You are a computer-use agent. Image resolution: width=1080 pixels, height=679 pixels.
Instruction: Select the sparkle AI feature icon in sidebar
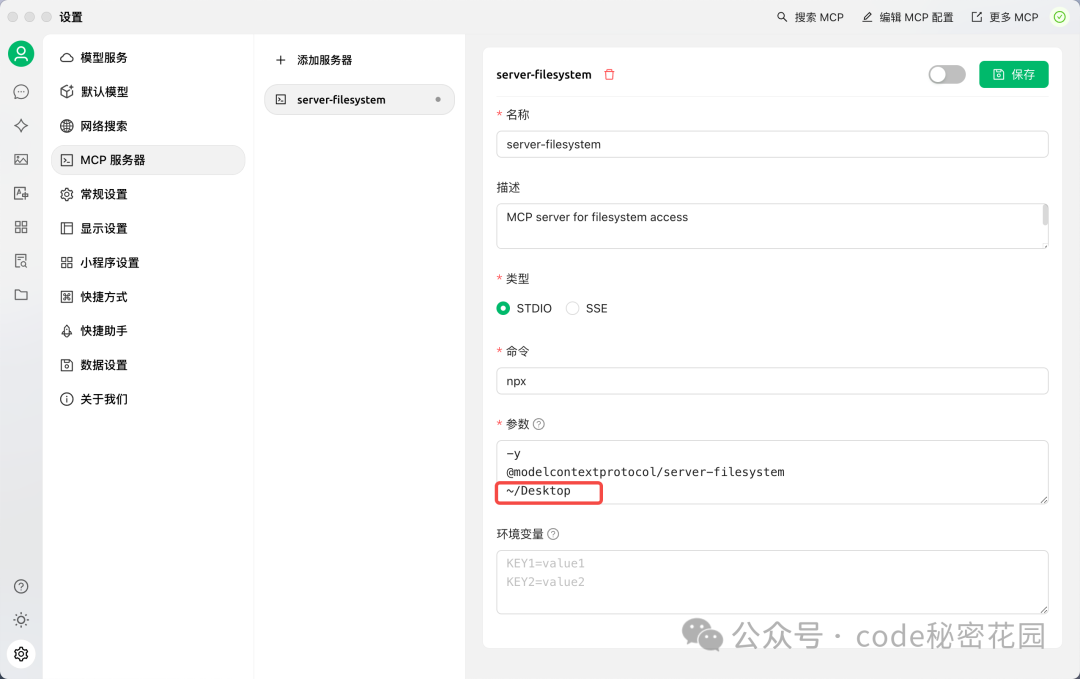click(x=21, y=126)
